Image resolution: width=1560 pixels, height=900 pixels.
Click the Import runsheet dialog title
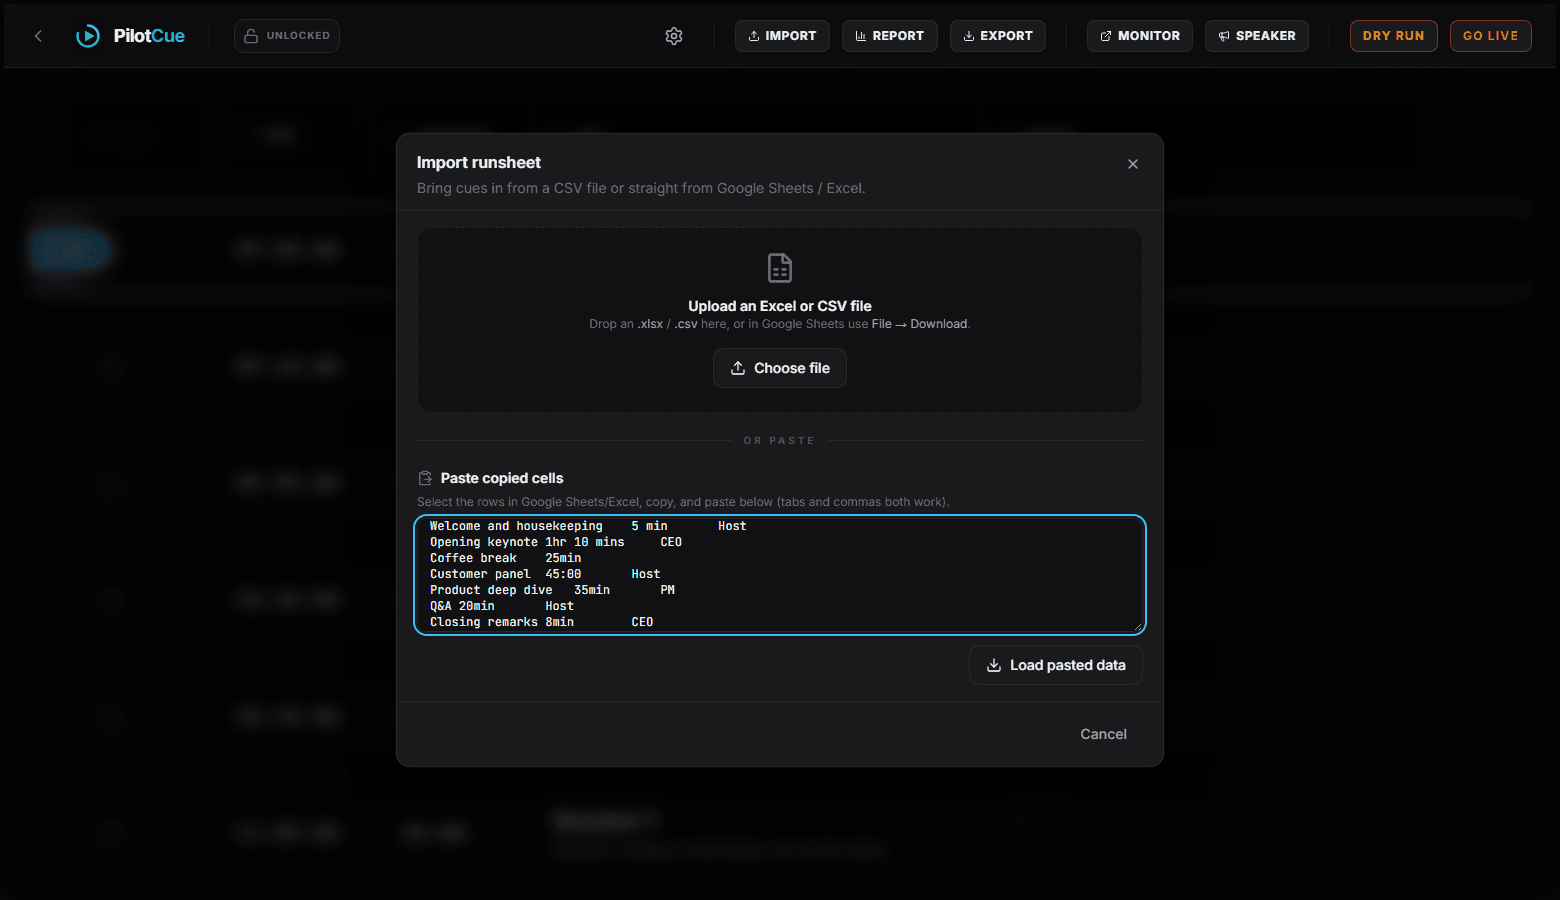tap(478, 162)
